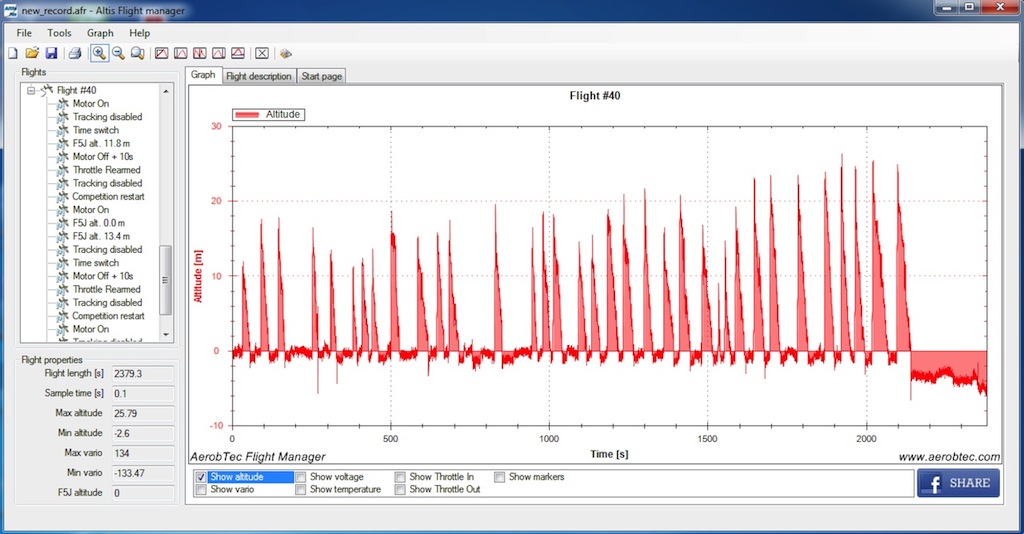Collapse the Flight #40 tree node
Viewport: 1024px width, 534px height.
pyautogui.click(x=31, y=90)
